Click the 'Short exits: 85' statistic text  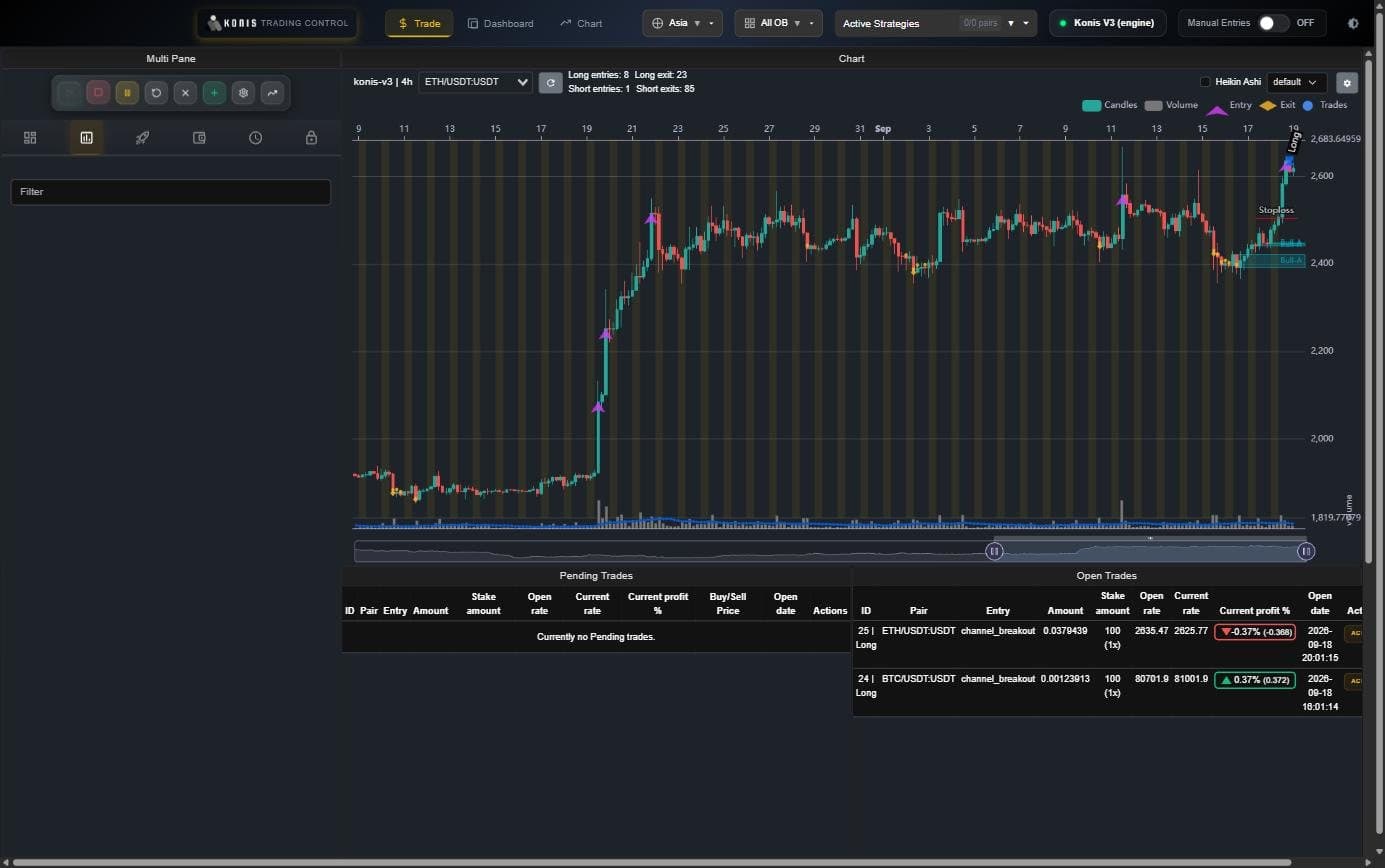(x=665, y=89)
